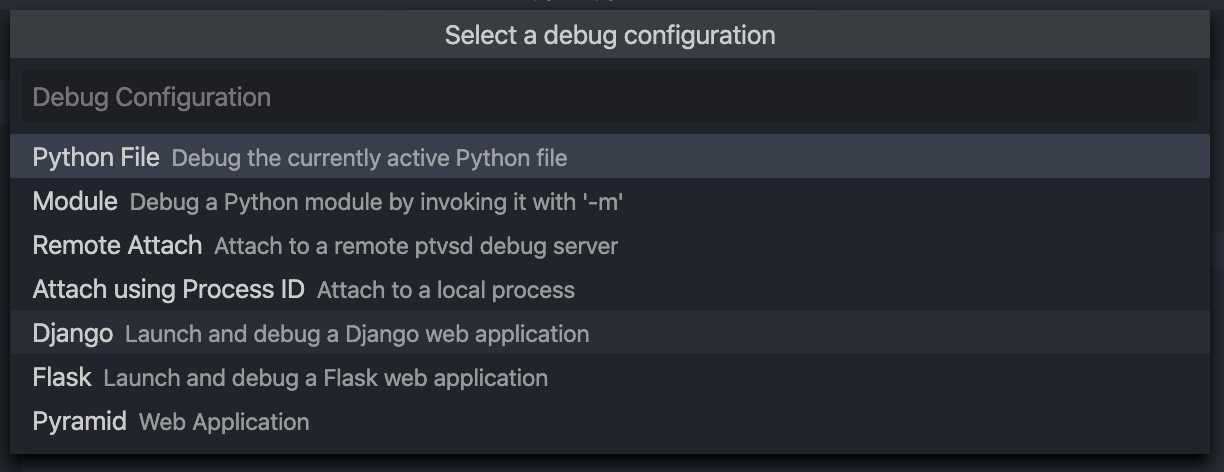This screenshot has height=472, width=1224.
Task: Click 'Launch and debug a Django web application'
Action: point(357,334)
